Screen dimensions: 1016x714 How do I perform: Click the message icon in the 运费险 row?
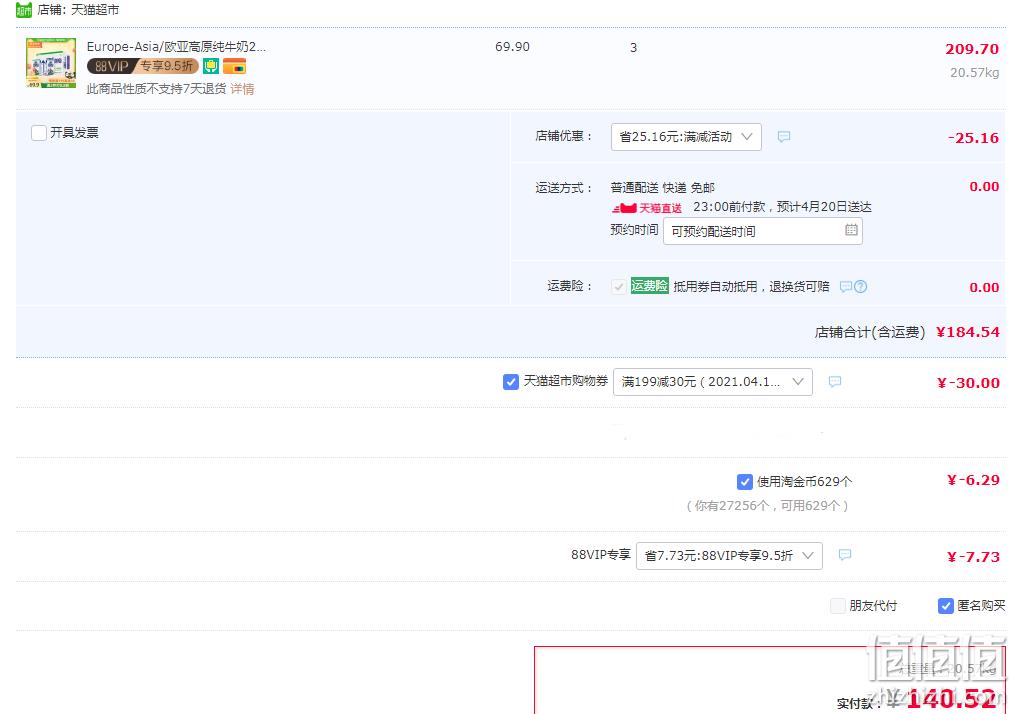(x=846, y=286)
